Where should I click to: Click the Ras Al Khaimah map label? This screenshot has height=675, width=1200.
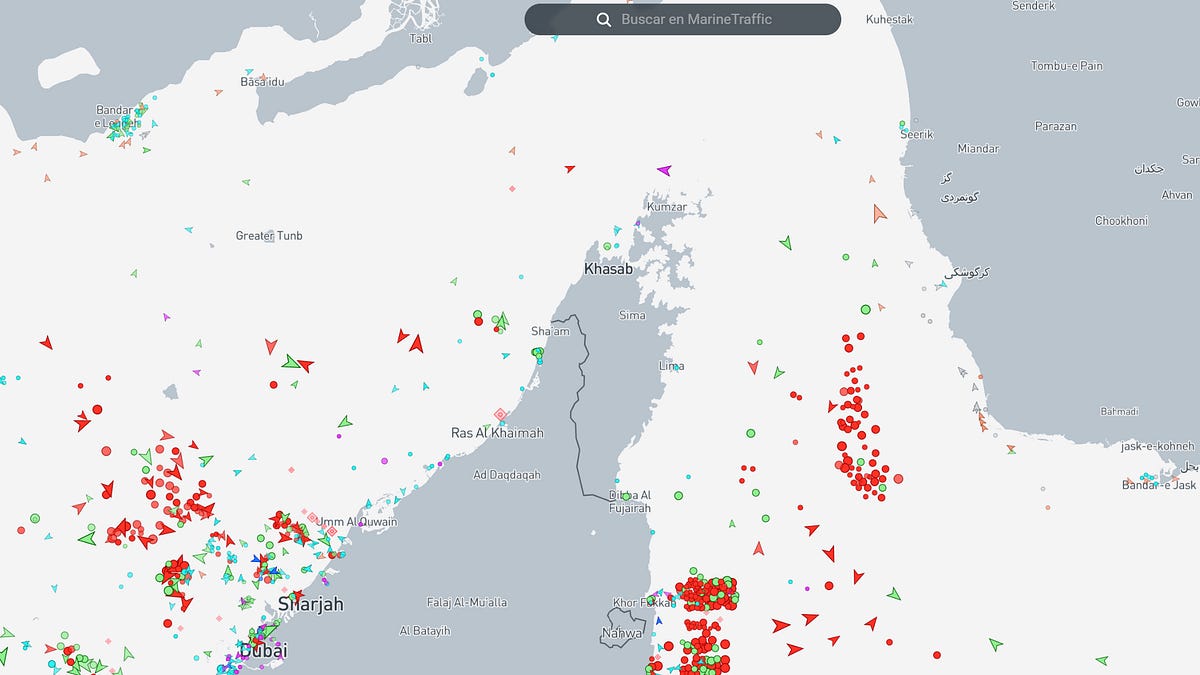497,433
